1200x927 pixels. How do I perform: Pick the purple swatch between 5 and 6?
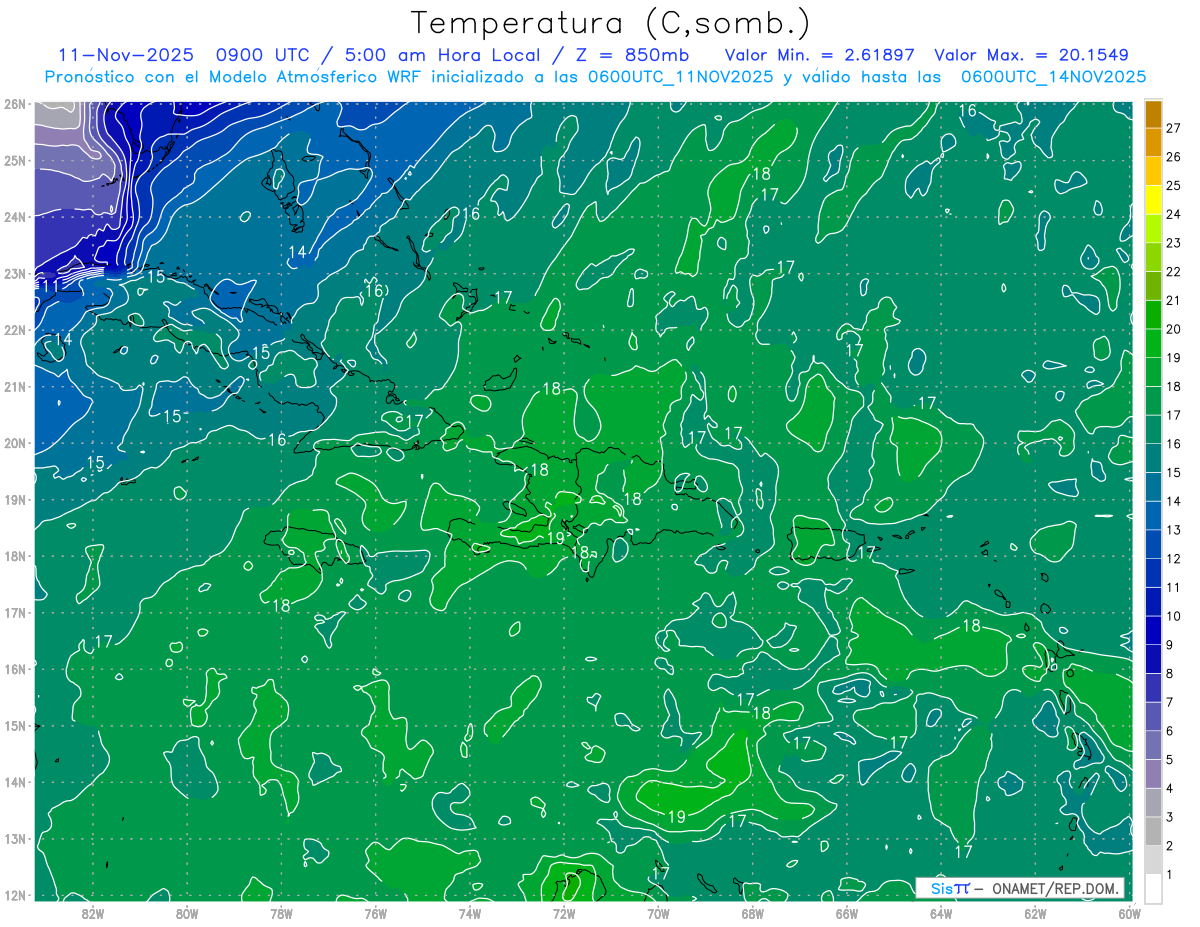[1153, 745]
